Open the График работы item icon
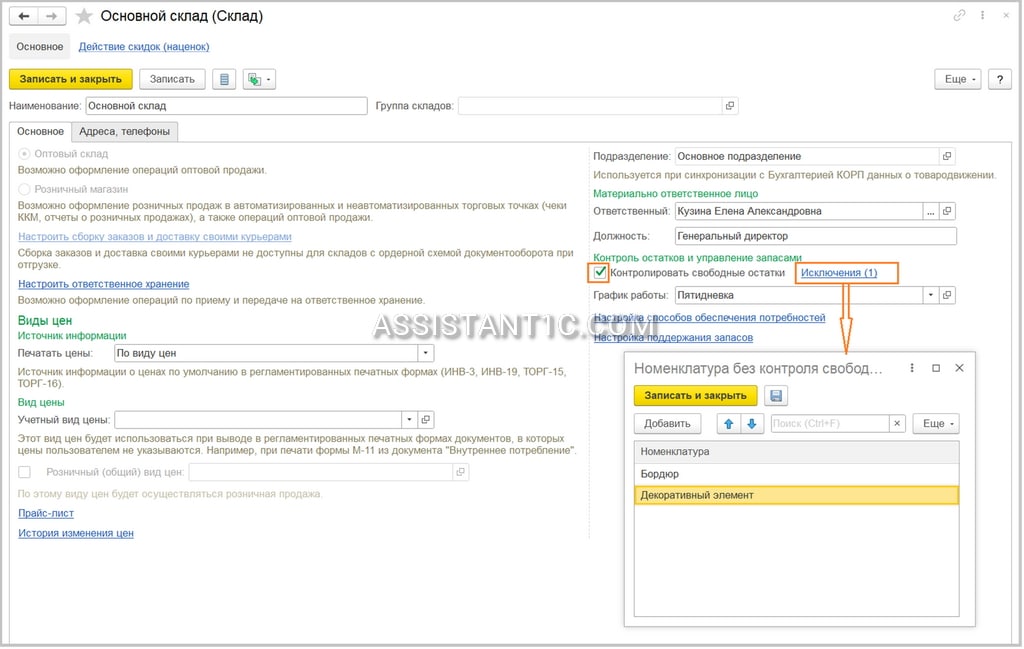 (947, 295)
